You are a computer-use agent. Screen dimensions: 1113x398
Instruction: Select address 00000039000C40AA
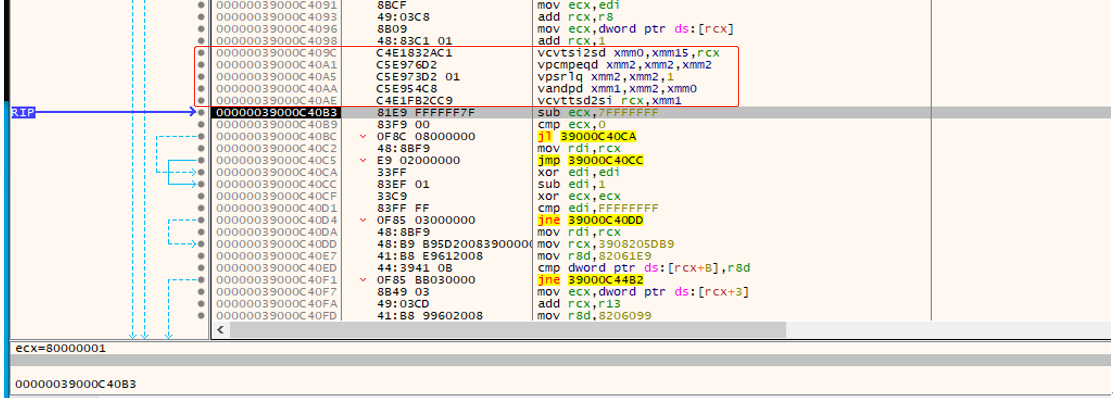(x=277, y=88)
